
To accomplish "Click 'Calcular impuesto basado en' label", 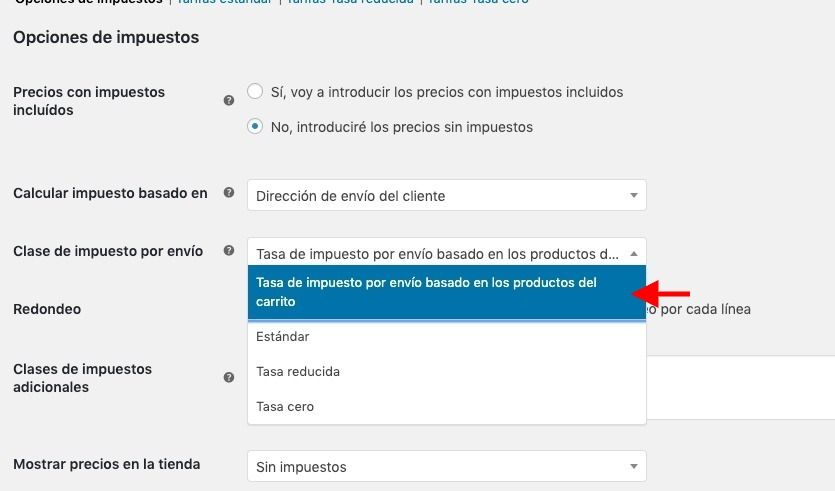I will [x=110, y=193].
